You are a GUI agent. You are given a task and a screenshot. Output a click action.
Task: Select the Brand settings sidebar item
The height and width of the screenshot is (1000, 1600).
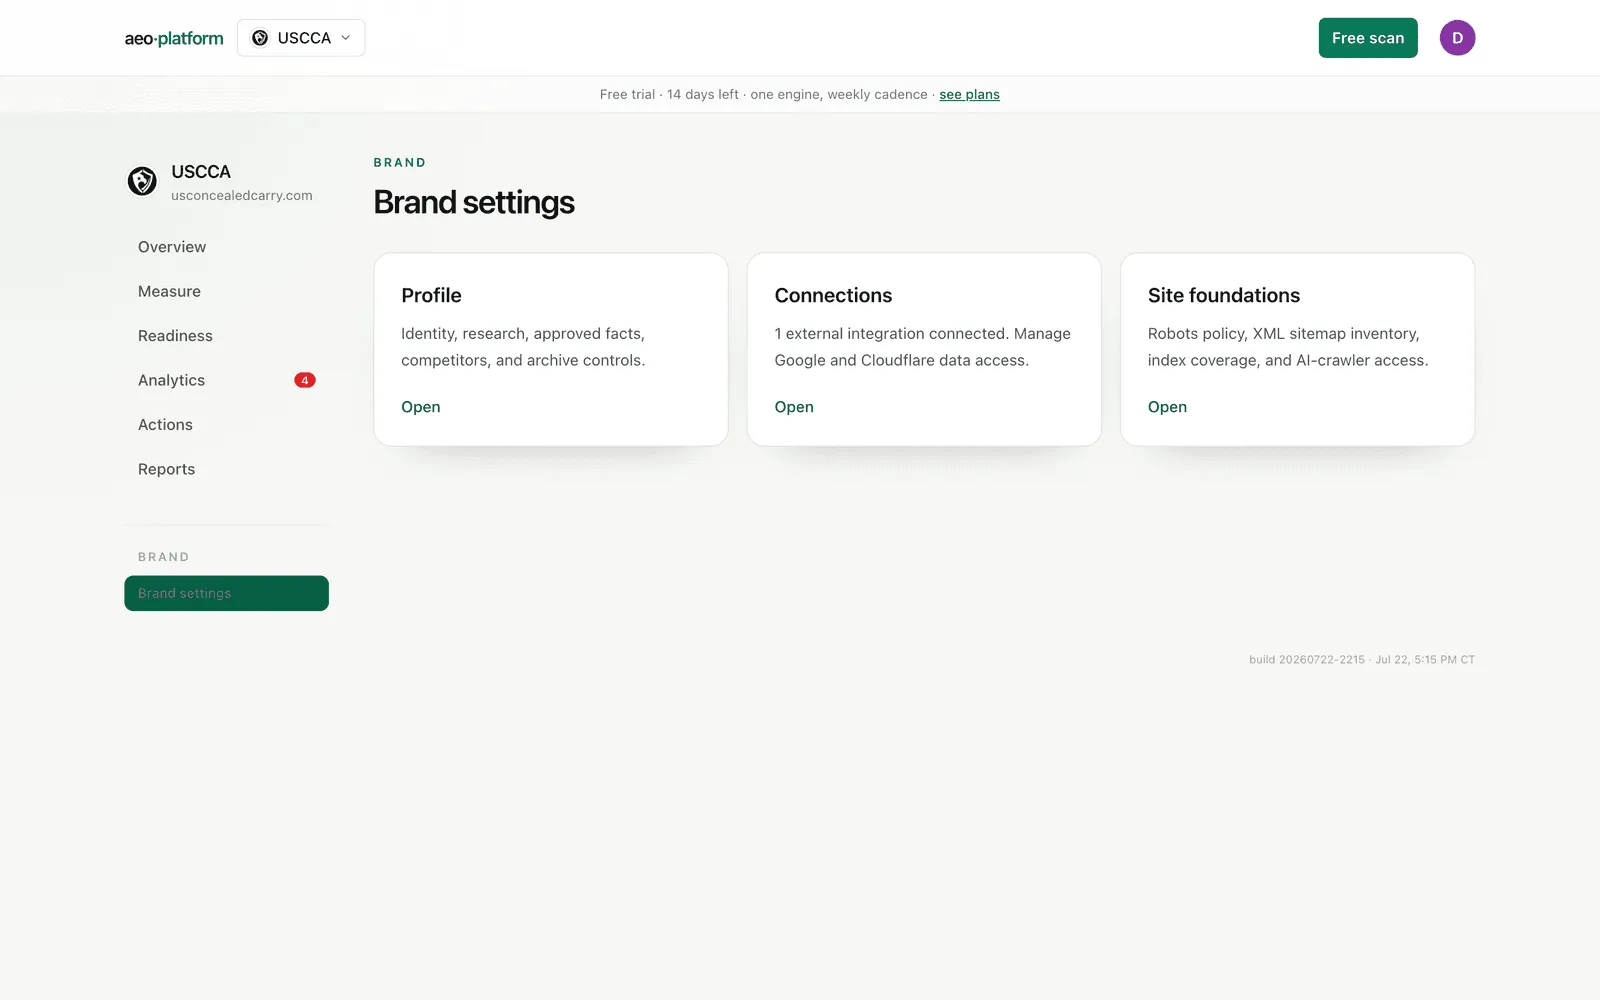click(227, 593)
